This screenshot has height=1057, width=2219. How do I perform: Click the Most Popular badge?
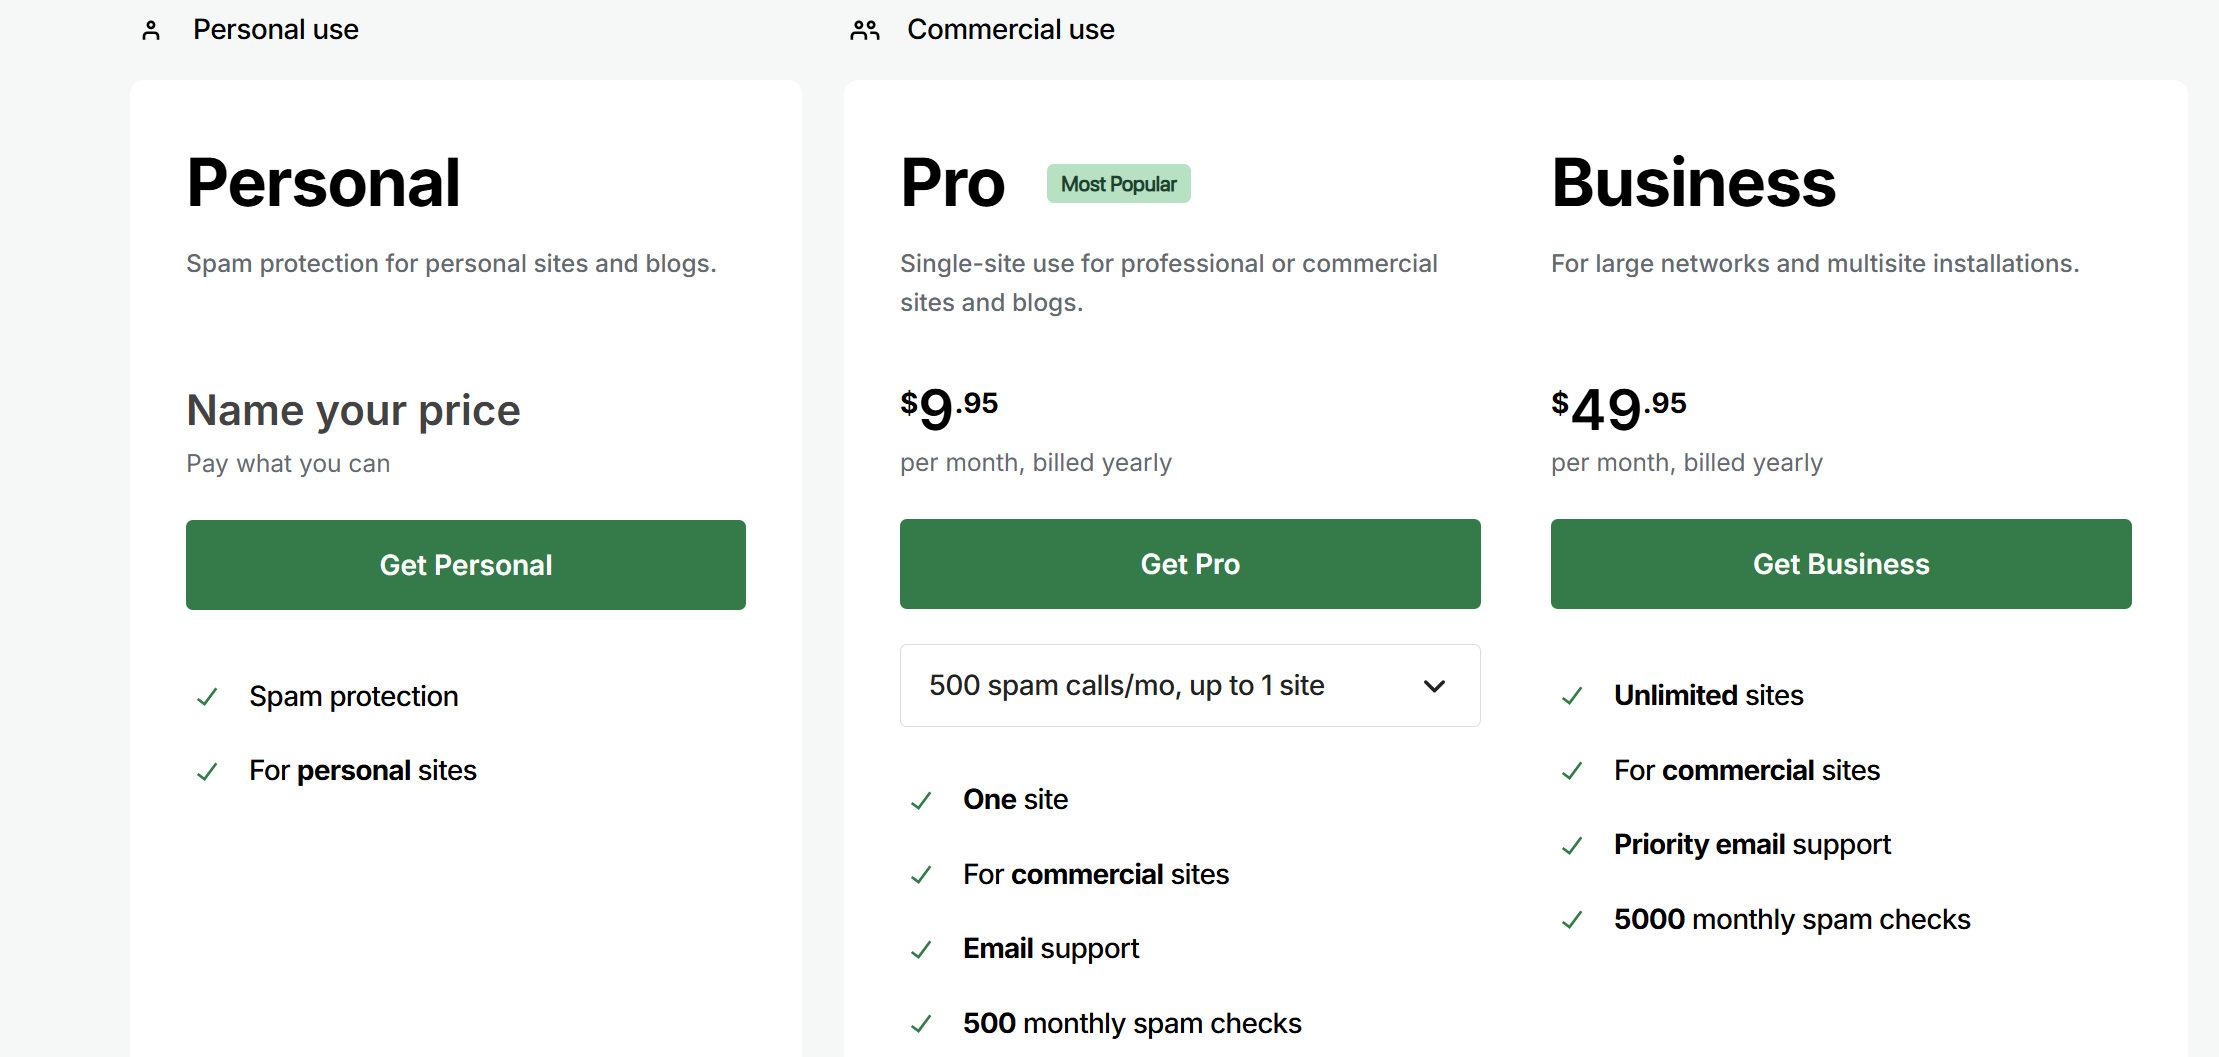[1118, 184]
